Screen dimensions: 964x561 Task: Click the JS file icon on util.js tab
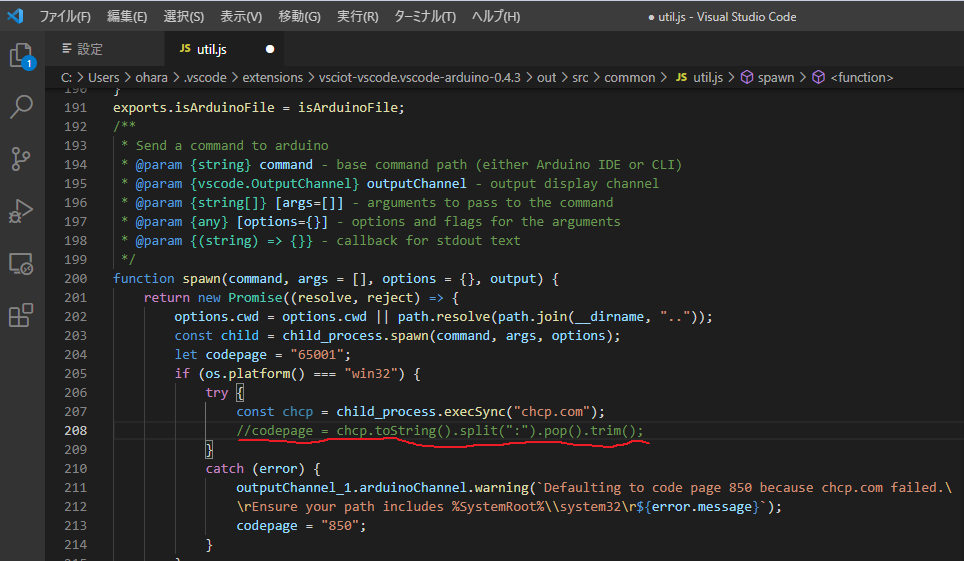[x=184, y=49]
